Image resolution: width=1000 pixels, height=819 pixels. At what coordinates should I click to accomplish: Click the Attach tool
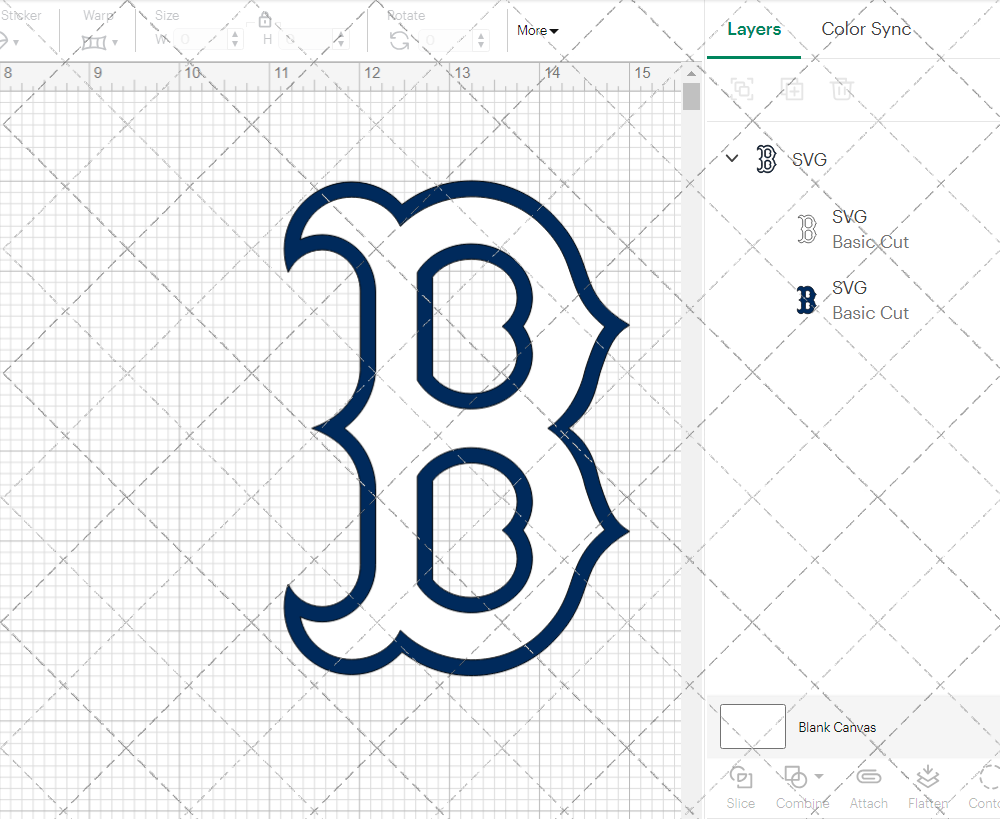click(x=868, y=788)
